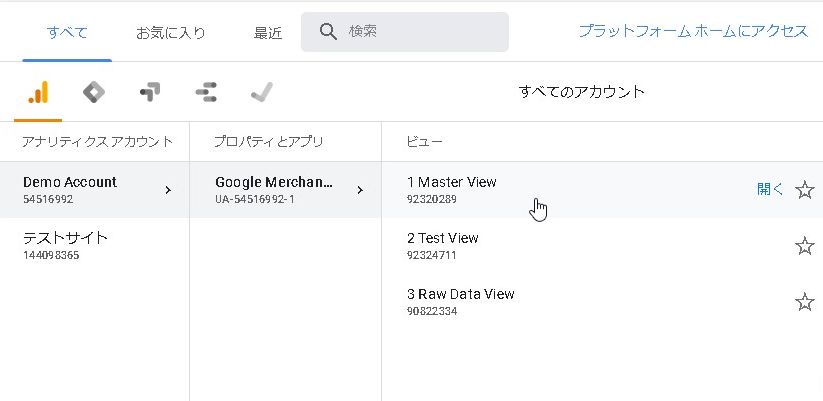The height and width of the screenshot is (401, 823).
Task: Select the Google Analytics product icon
Action: pyautogui.click(x=38, y=93)
